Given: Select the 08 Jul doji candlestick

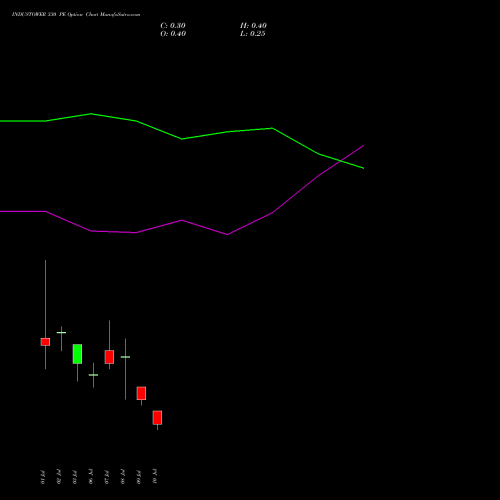Looking at the screenshot, I should tap(125, 357).
